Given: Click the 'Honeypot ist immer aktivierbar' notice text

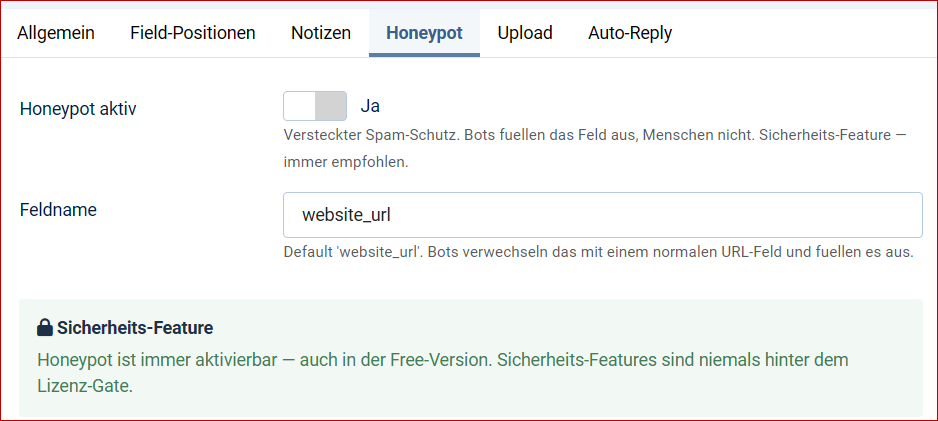Looking at the screenshot, I should pos(443,373).
